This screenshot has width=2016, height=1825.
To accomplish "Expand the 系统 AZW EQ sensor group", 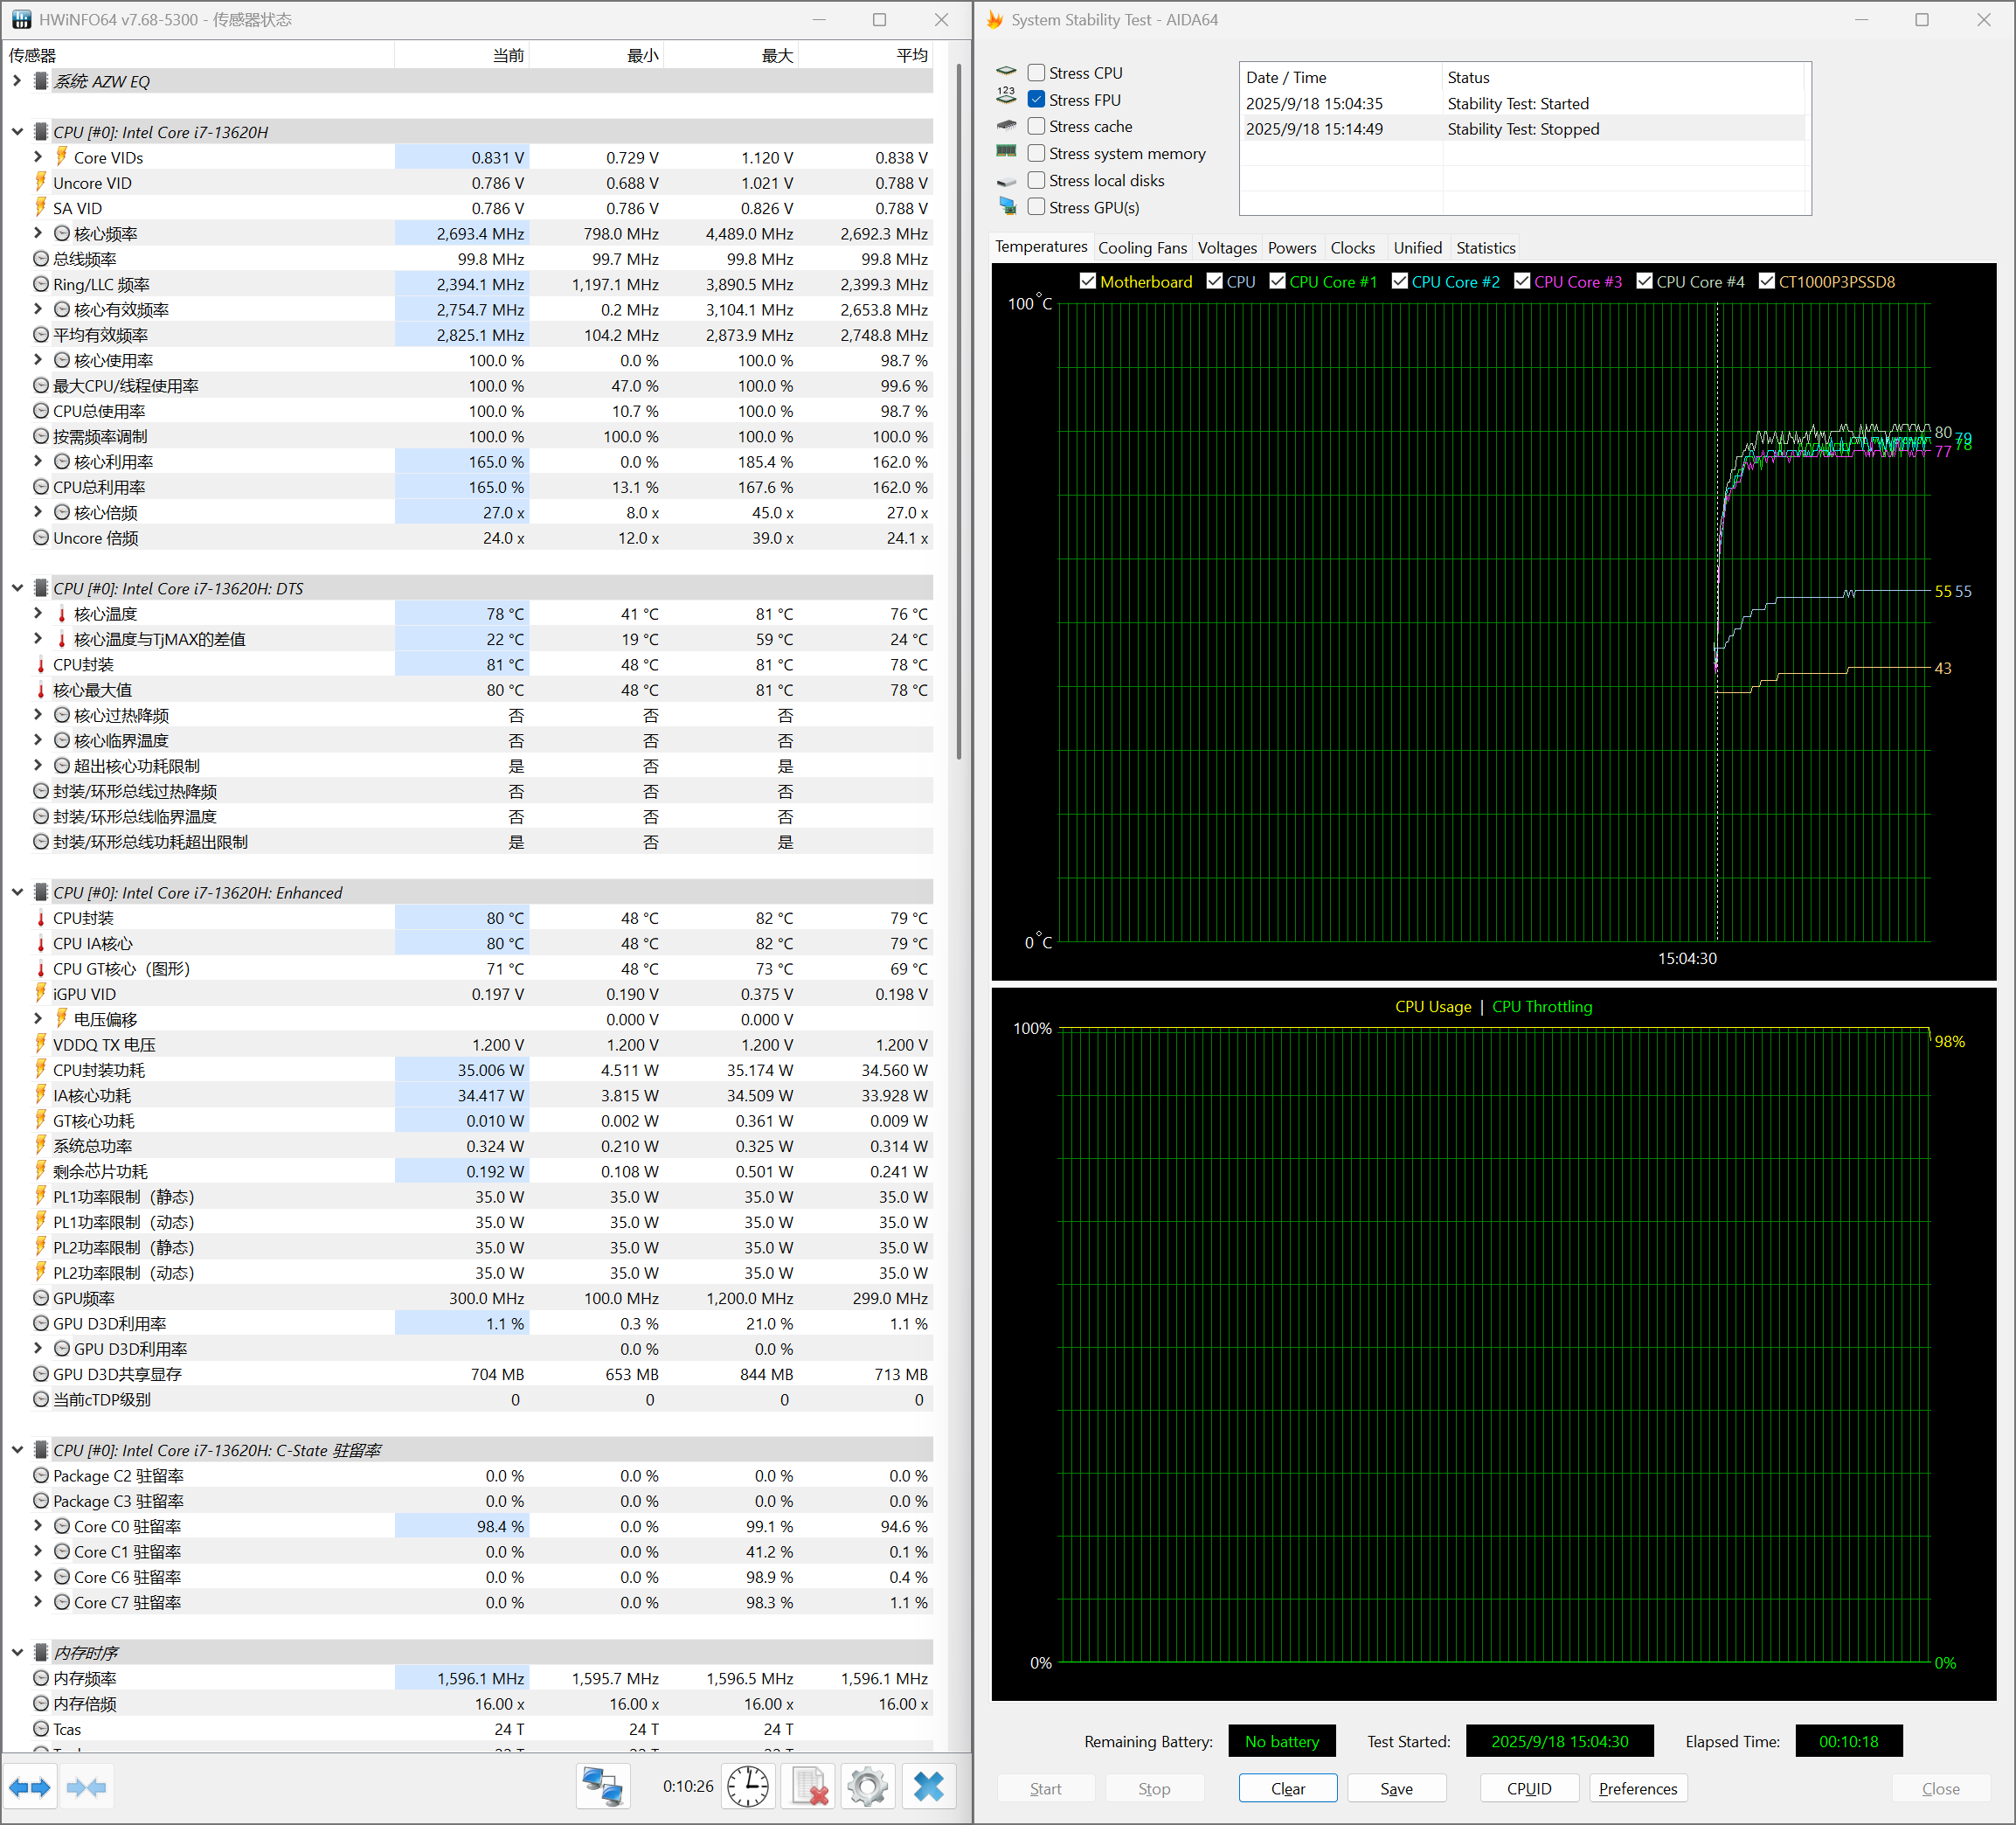I will 17,81.
